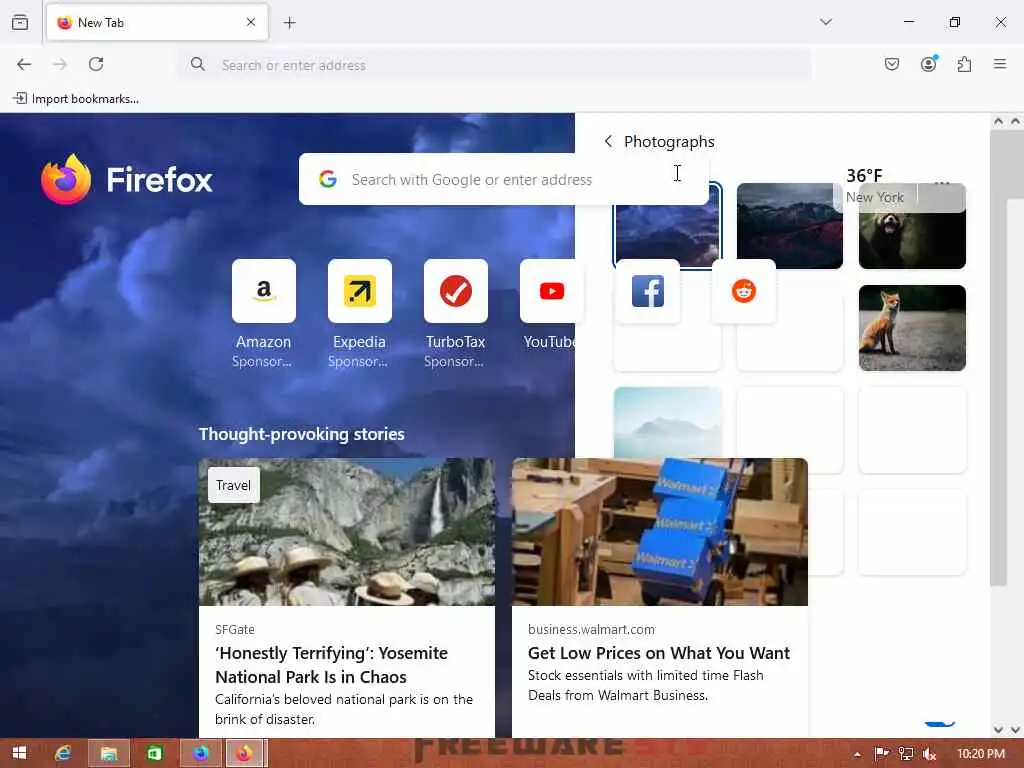
Task: Click the Thought-provoking stories heading
Action: pyautogui.click(x=302, y=434)
